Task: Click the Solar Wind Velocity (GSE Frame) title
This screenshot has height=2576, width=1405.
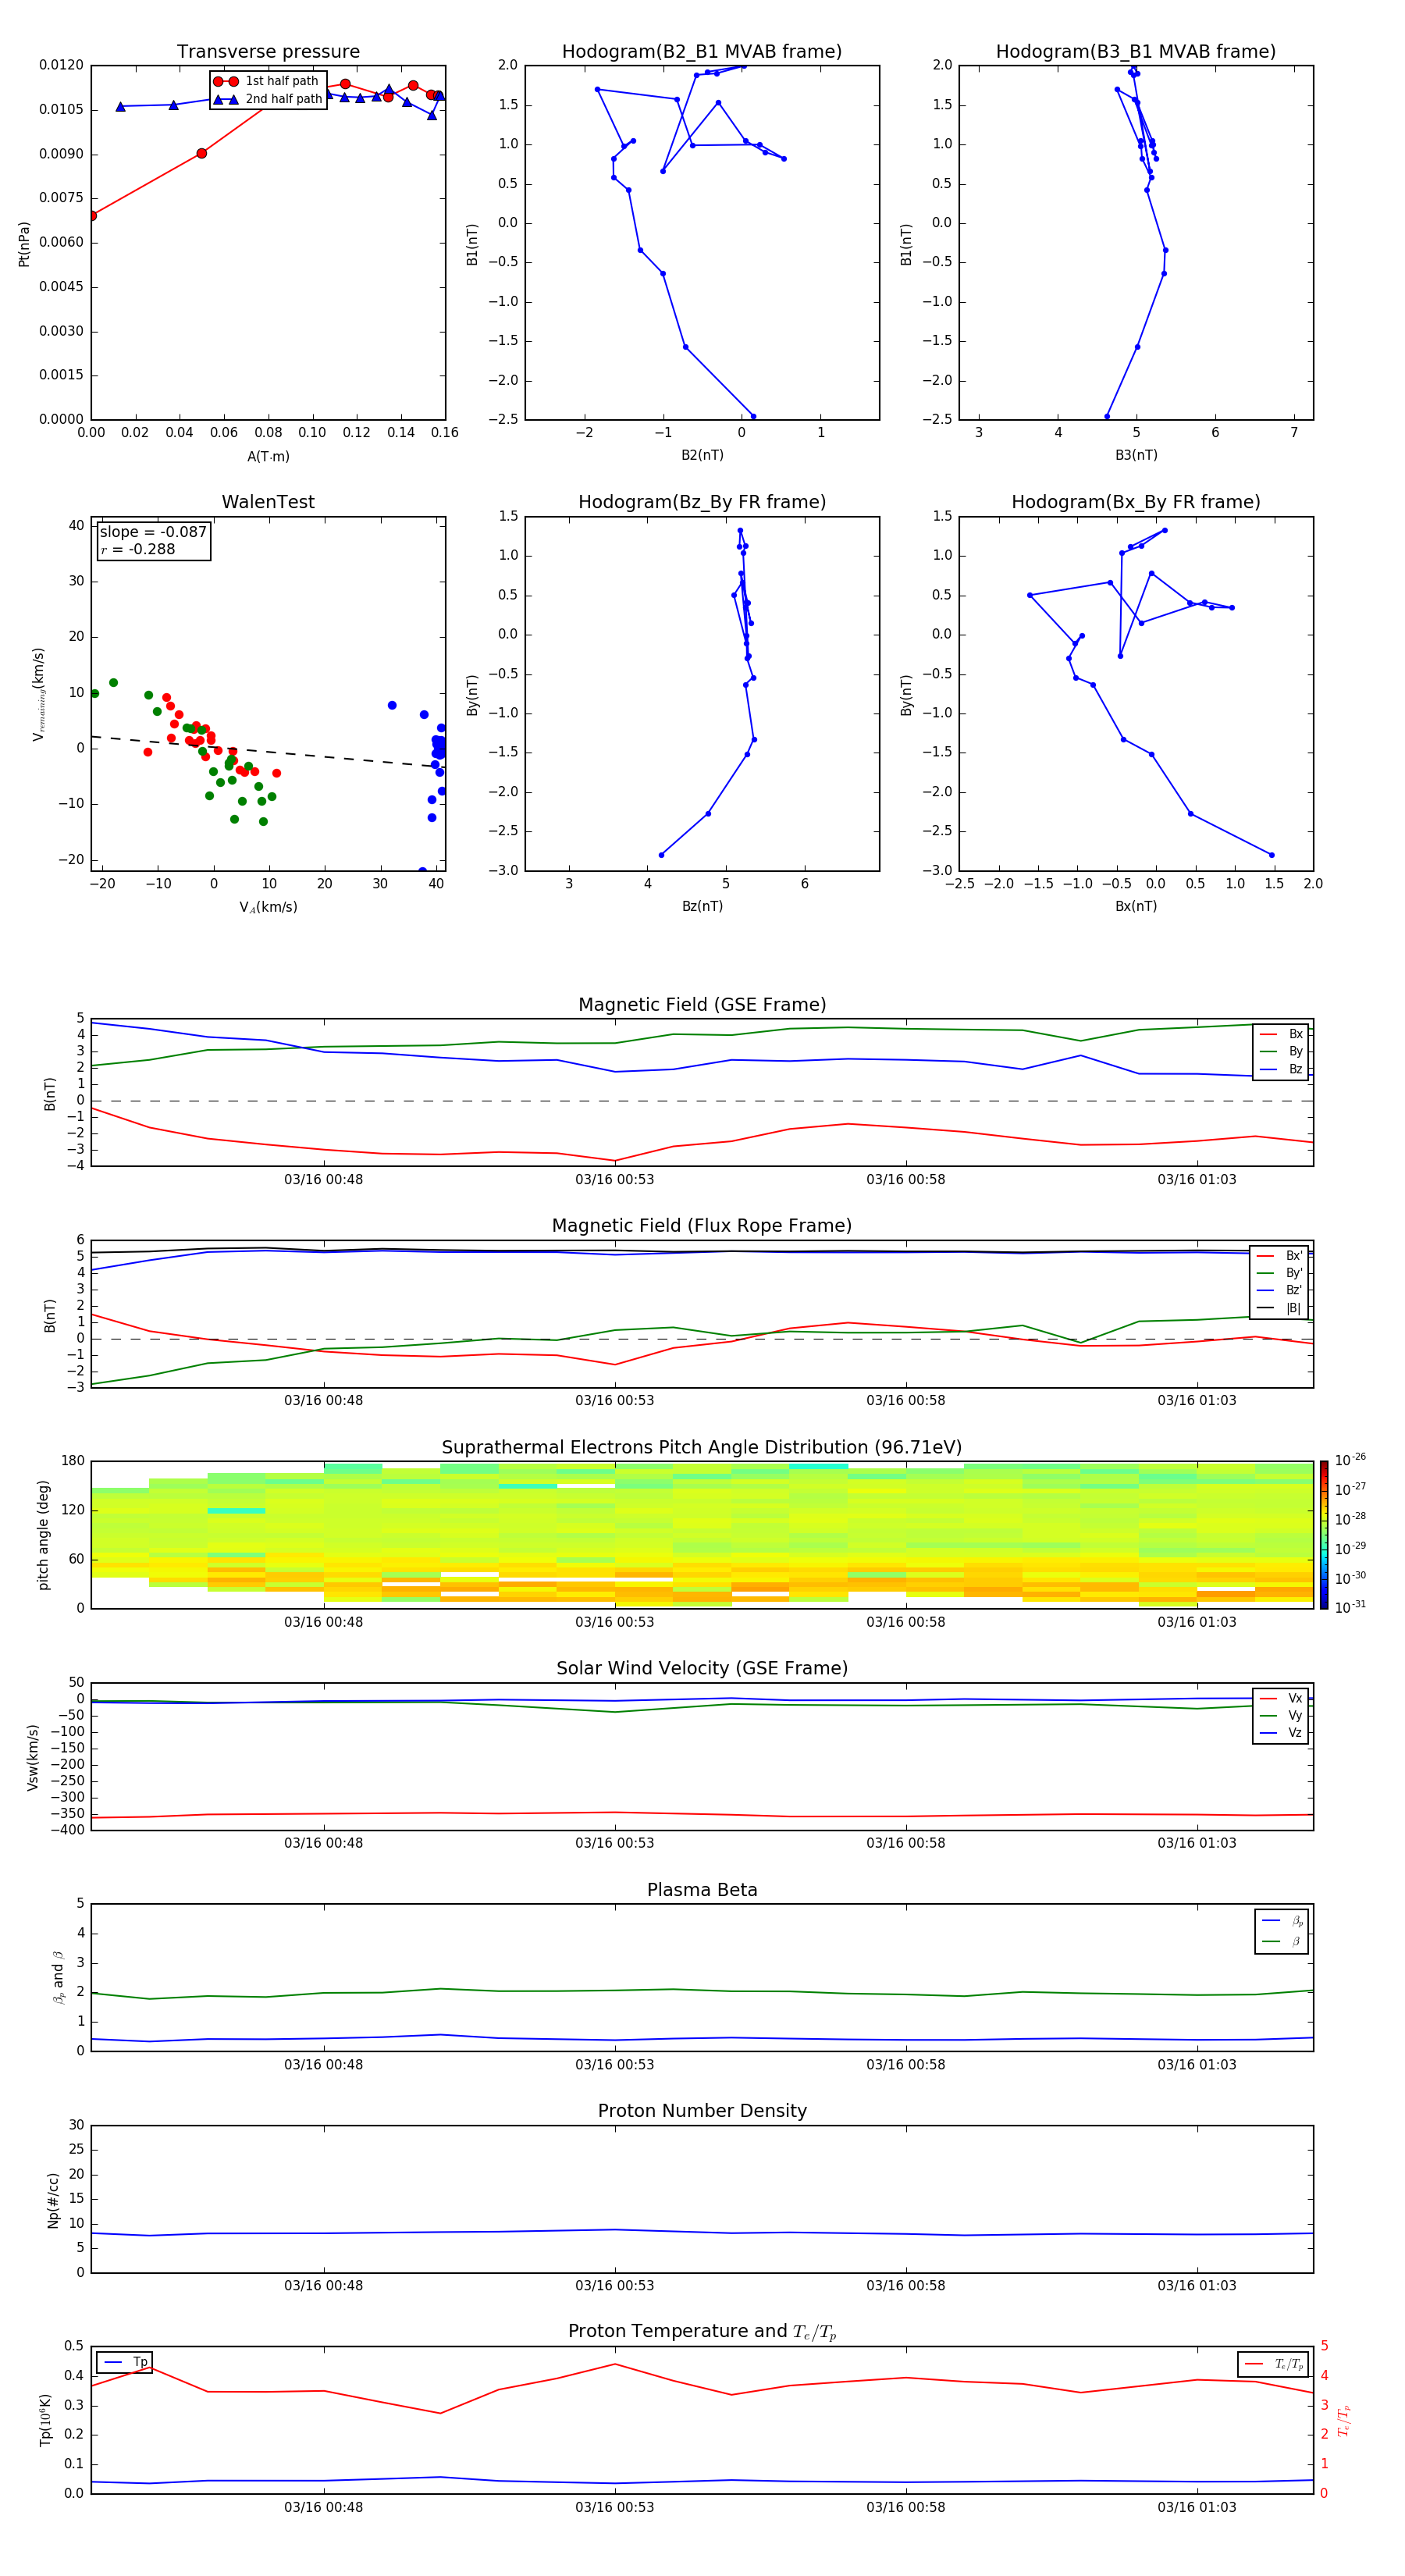Action: [702, 1668]
